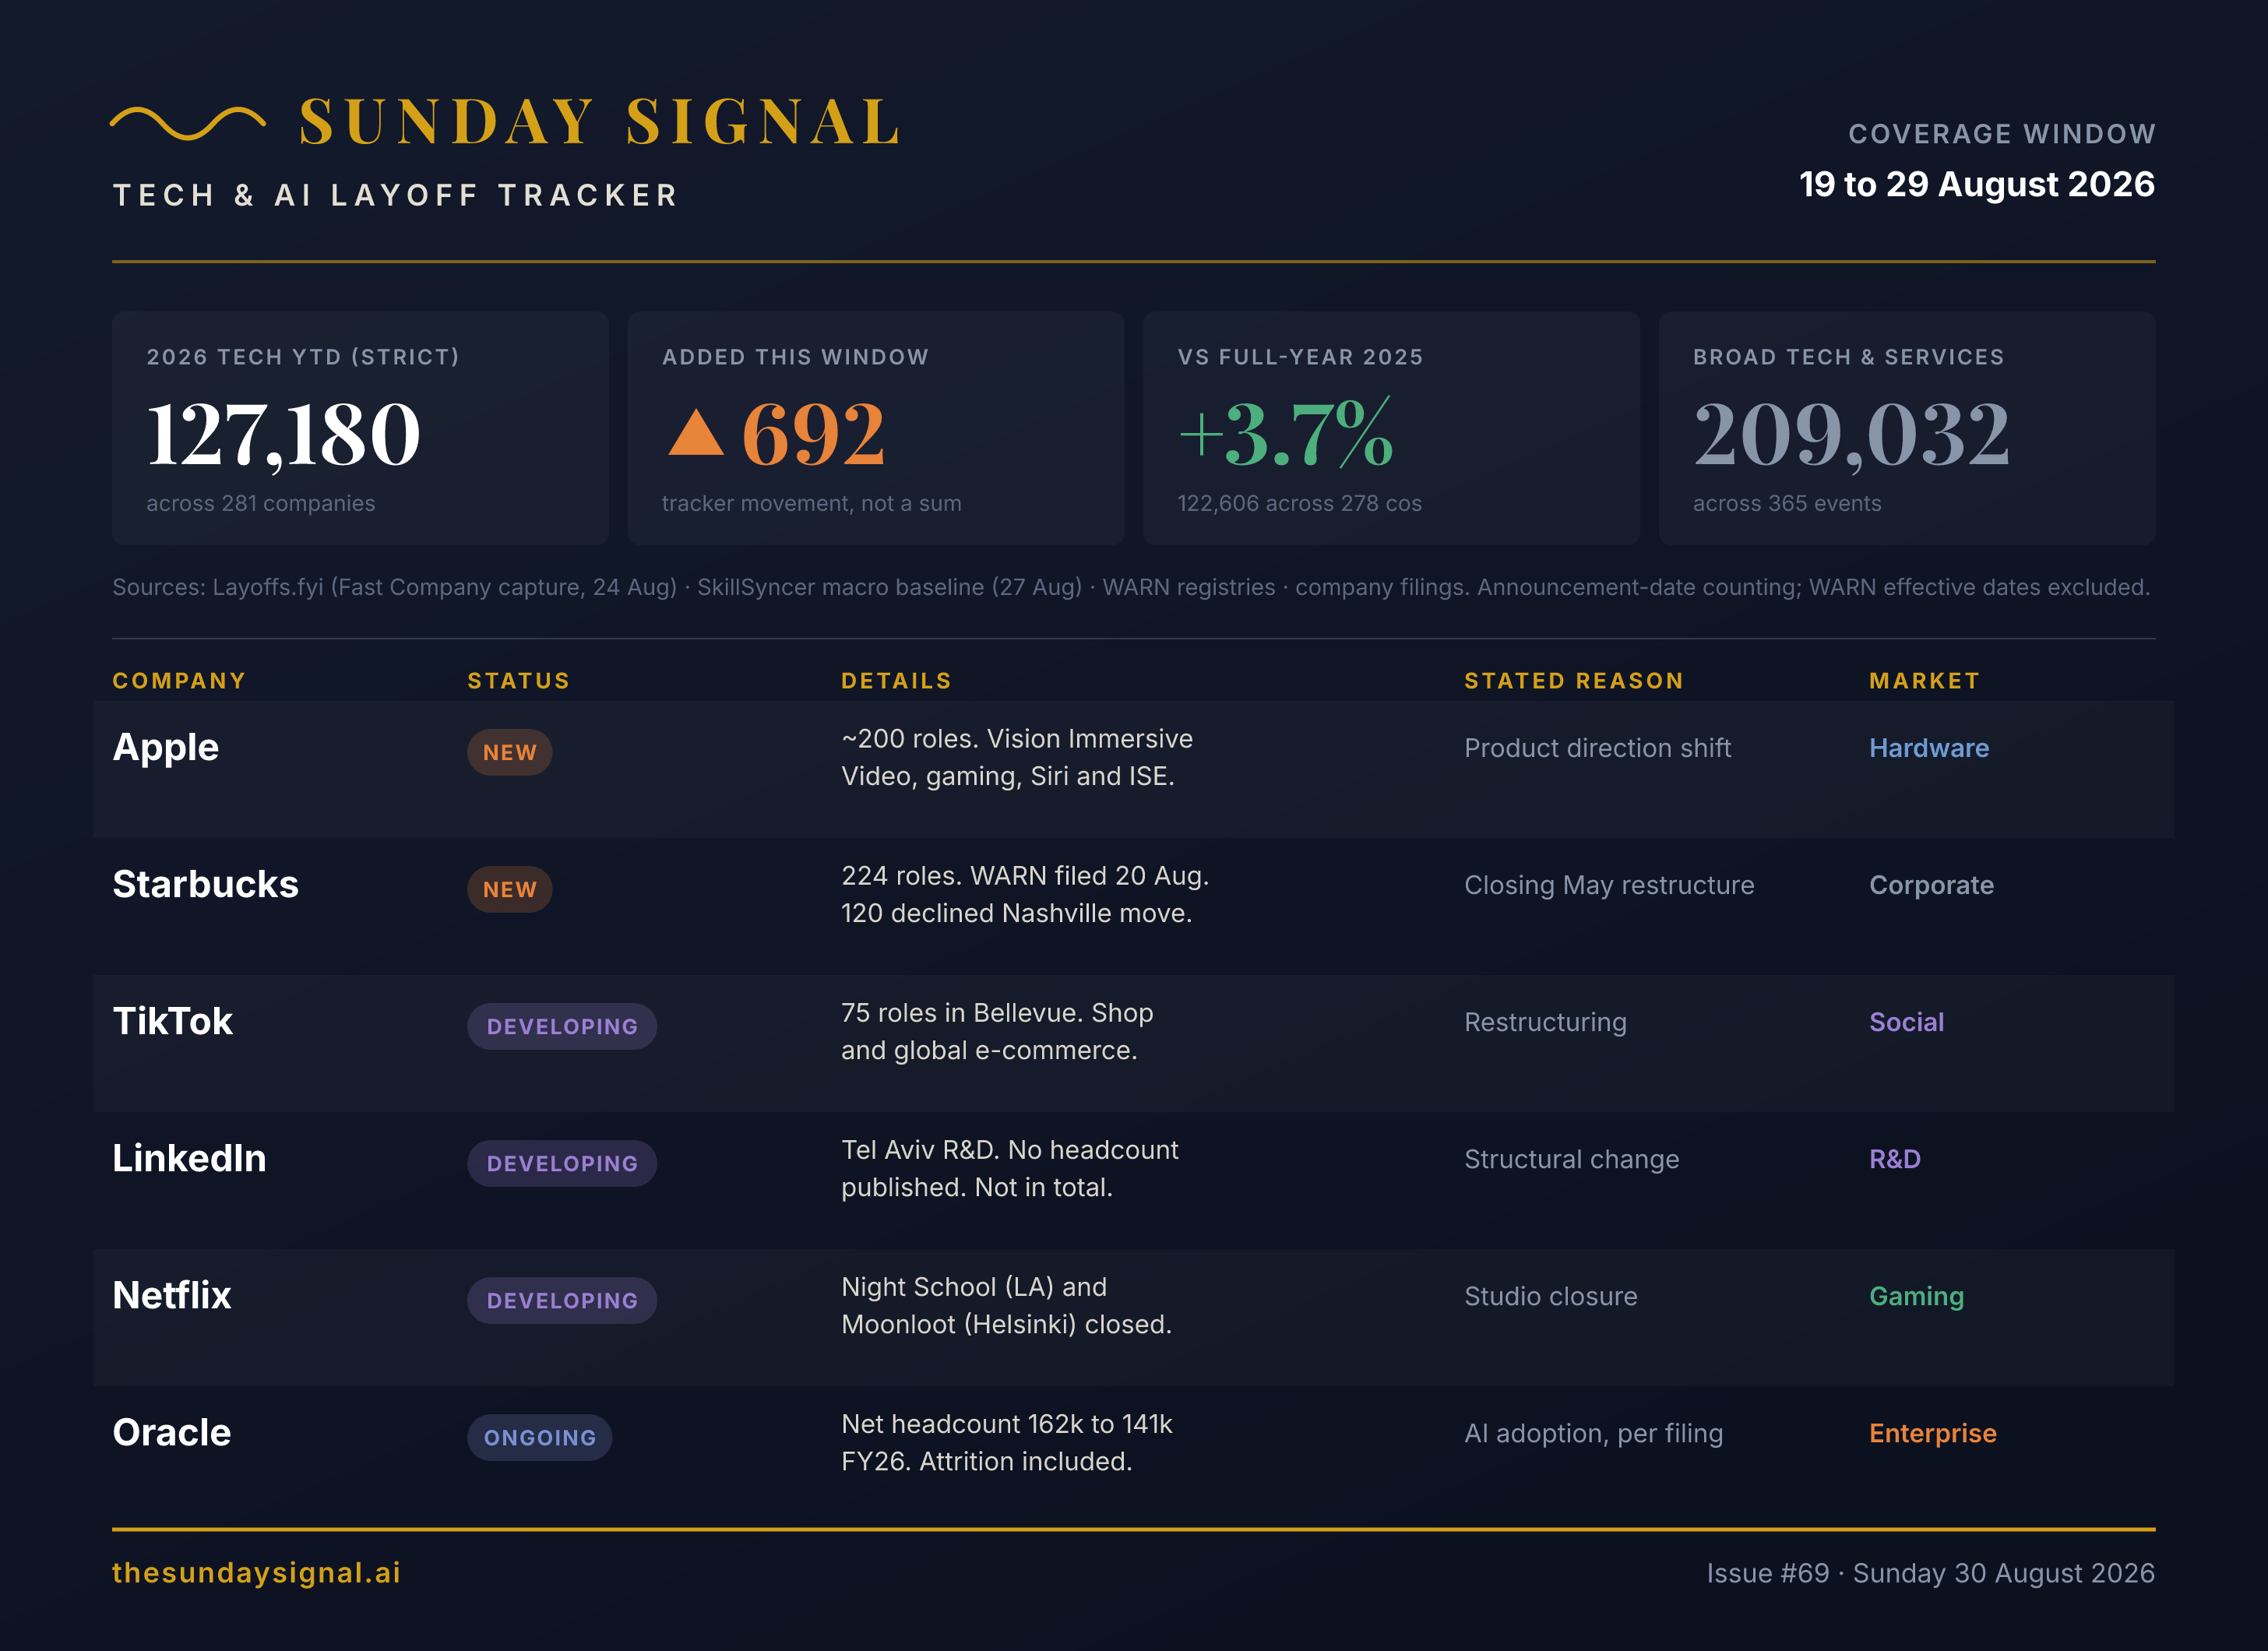Select the "Netflix" company name
Image resolution: width=2268 pixels, height=1651 pixels.
(x=171, y=1296)
